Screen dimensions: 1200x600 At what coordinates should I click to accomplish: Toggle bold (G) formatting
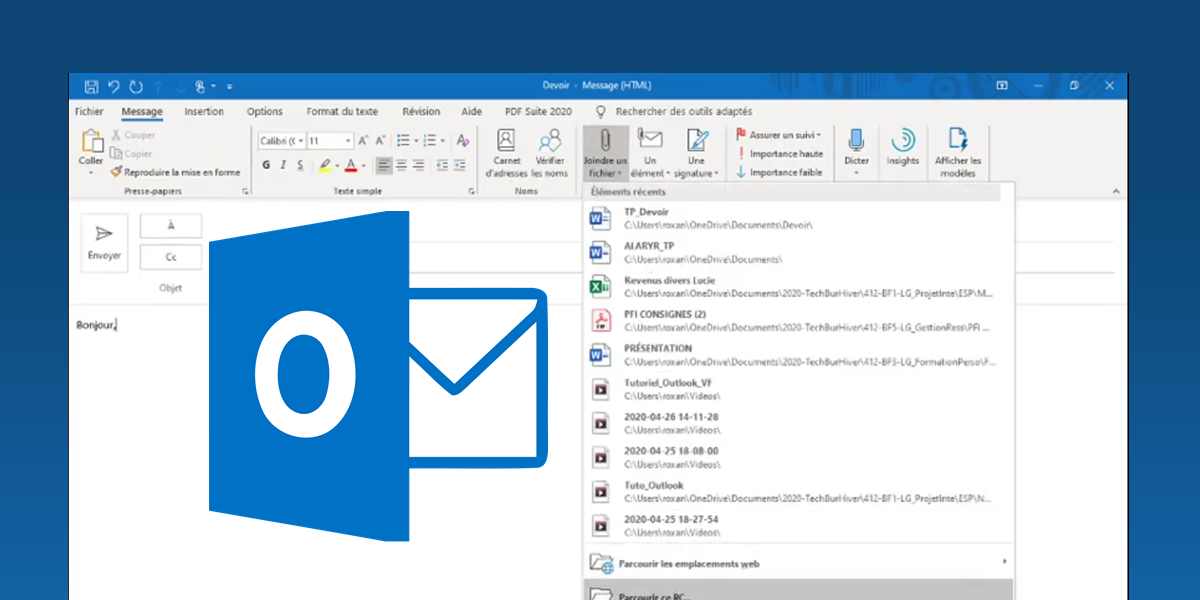266,166
